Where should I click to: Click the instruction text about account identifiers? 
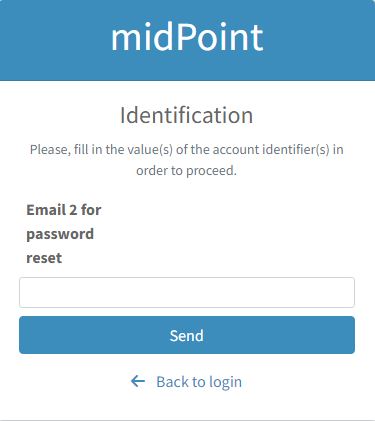pos(187,160)
